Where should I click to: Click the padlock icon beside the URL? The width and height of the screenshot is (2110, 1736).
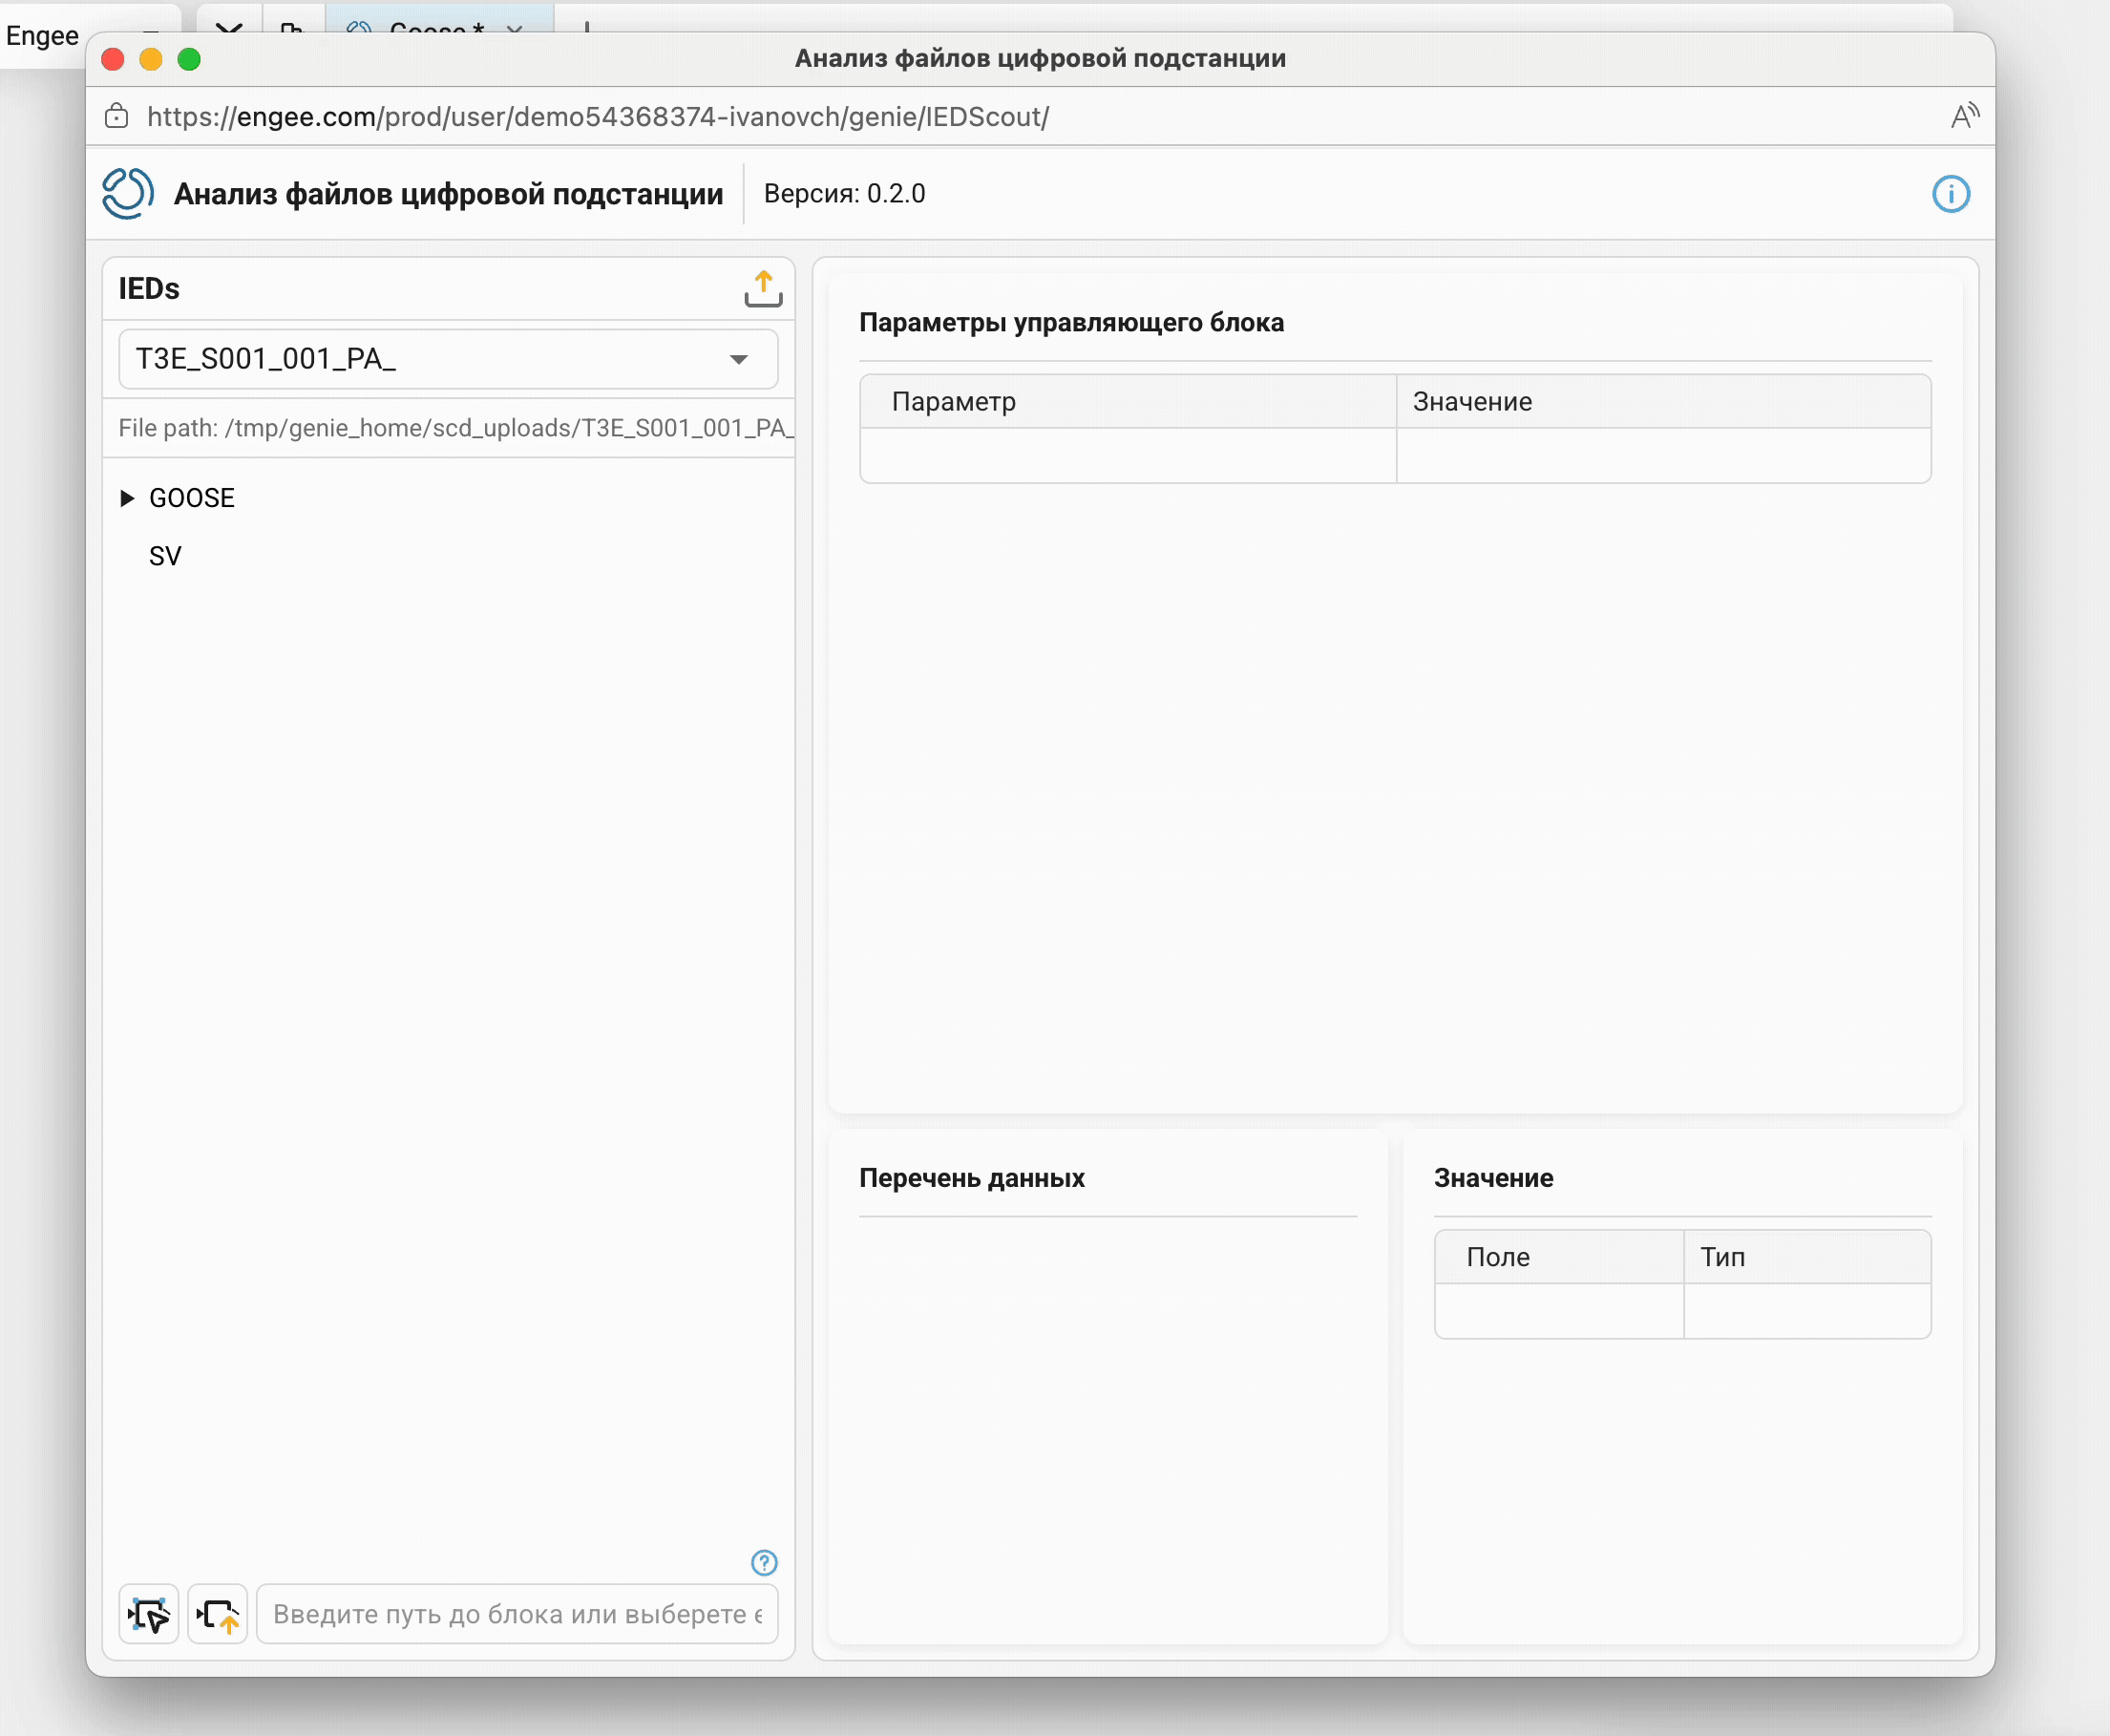coord(116,117)
